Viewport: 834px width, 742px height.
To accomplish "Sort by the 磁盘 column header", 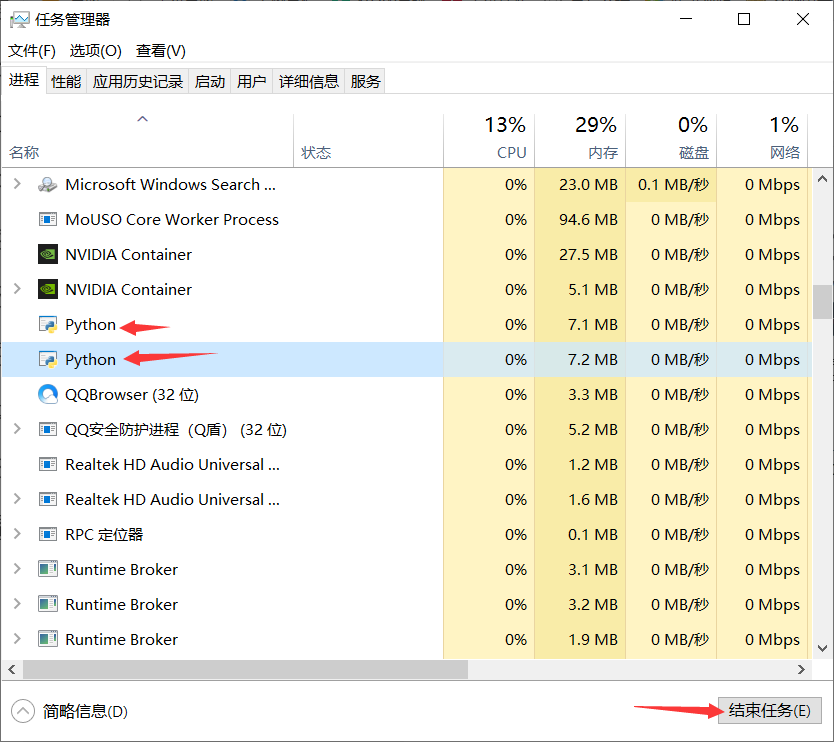I will pos(671,141).
